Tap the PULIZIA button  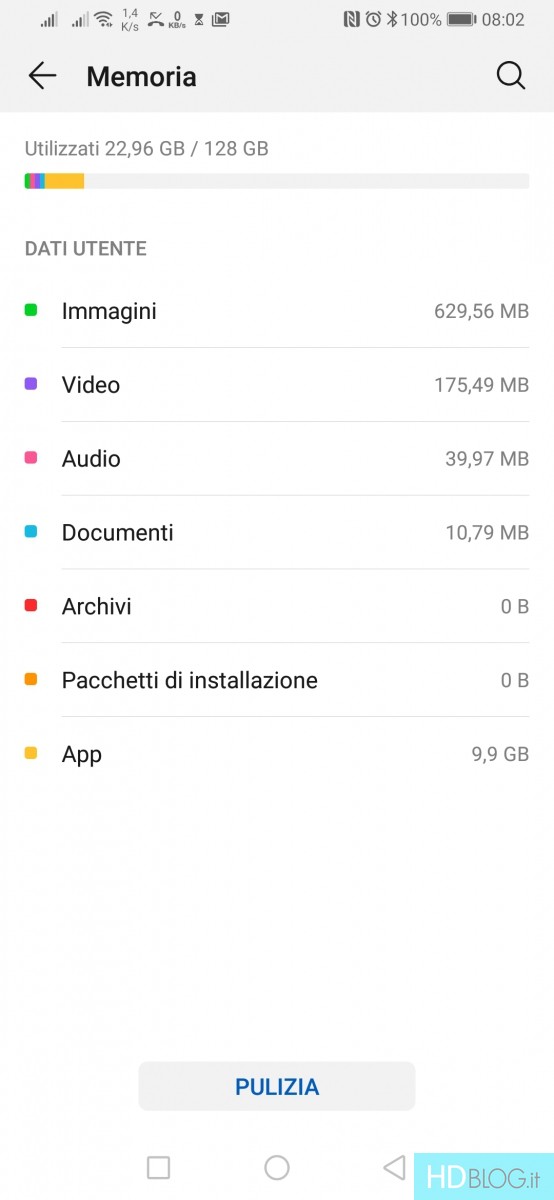[277, 1087]
